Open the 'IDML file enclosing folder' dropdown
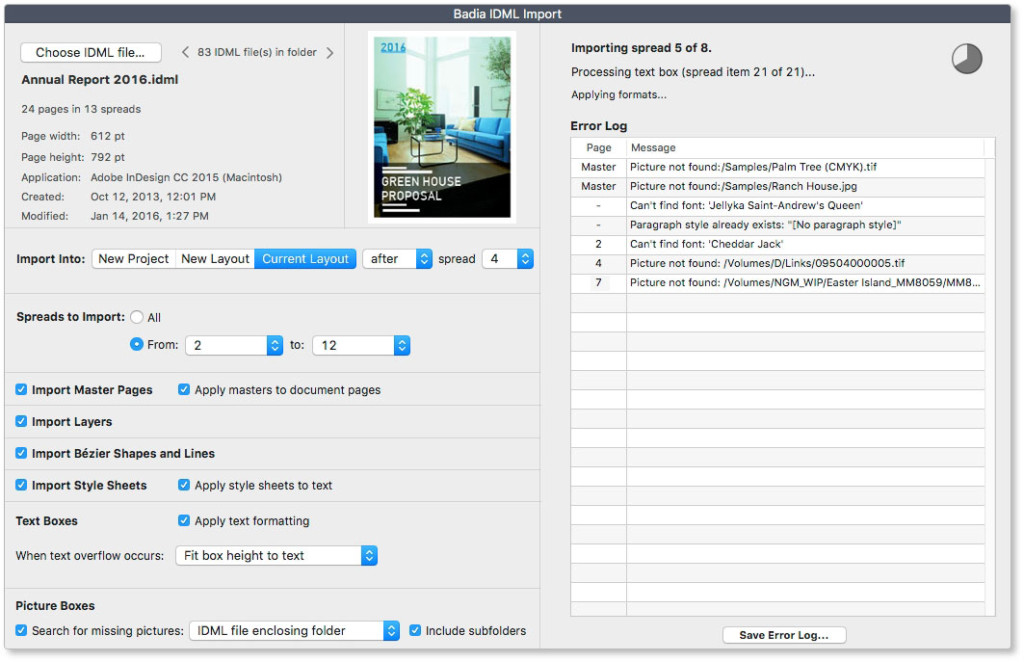The height and width of the screenshot is (662, 1024). click(294, 630)
